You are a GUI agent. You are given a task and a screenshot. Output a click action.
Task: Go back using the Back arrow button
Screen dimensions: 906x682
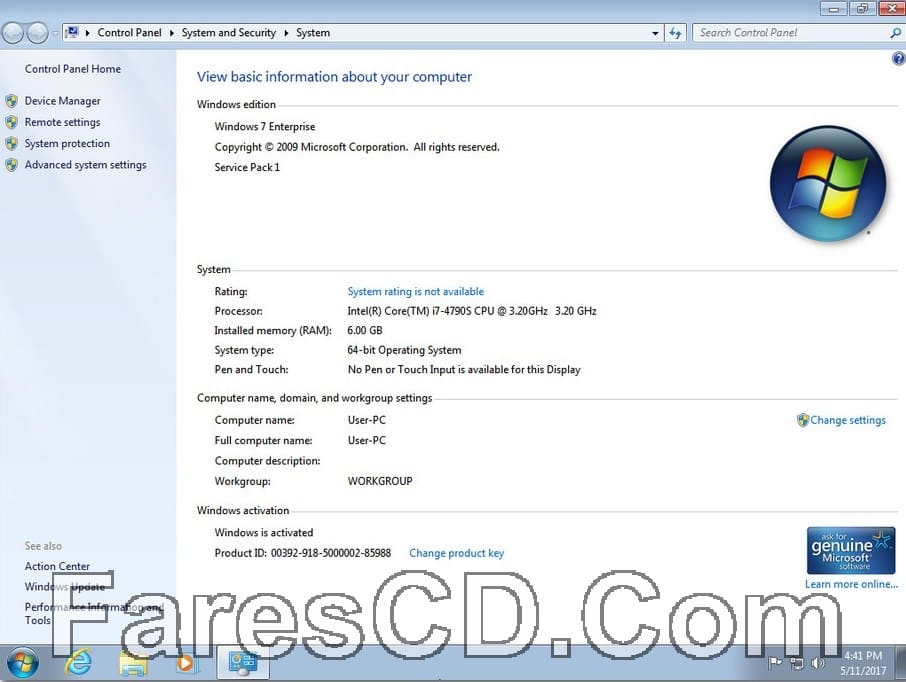coord(13,34)
